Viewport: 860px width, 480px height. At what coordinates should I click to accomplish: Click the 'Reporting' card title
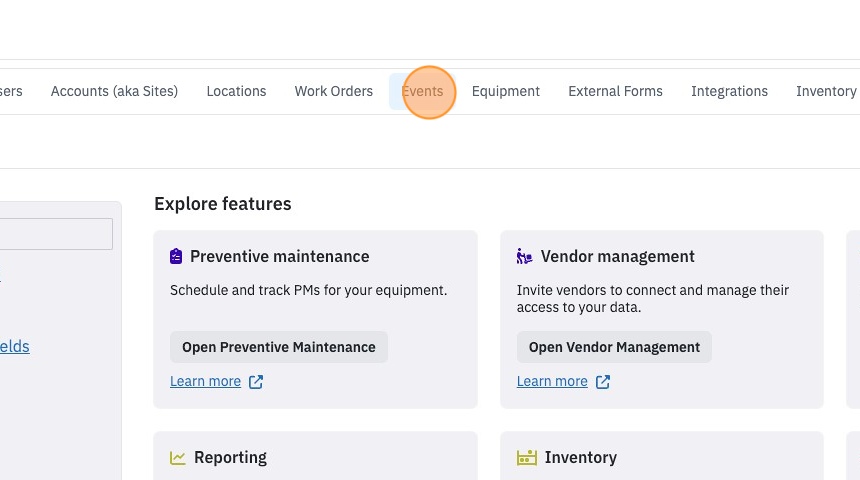[230, 458]
